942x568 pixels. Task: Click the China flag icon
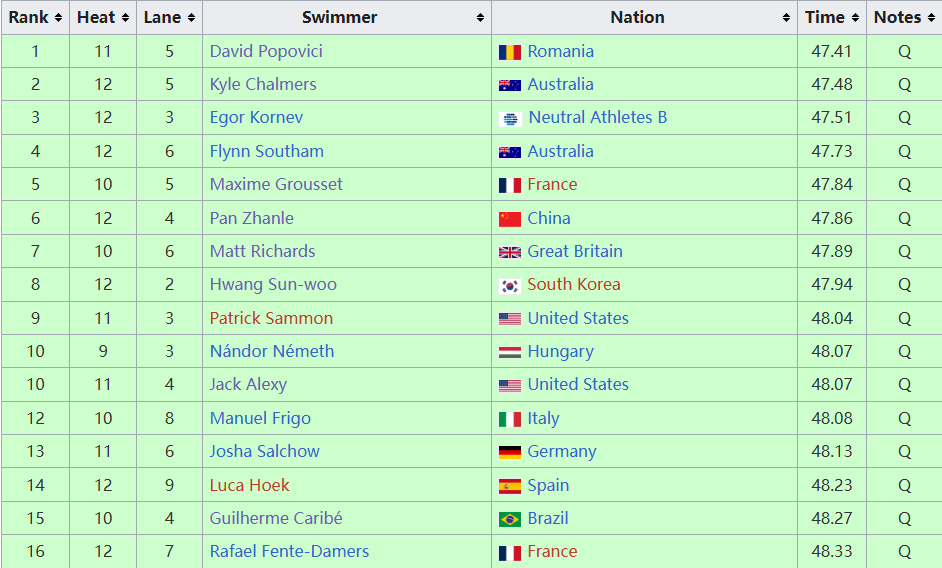click(x=509, y=219)
